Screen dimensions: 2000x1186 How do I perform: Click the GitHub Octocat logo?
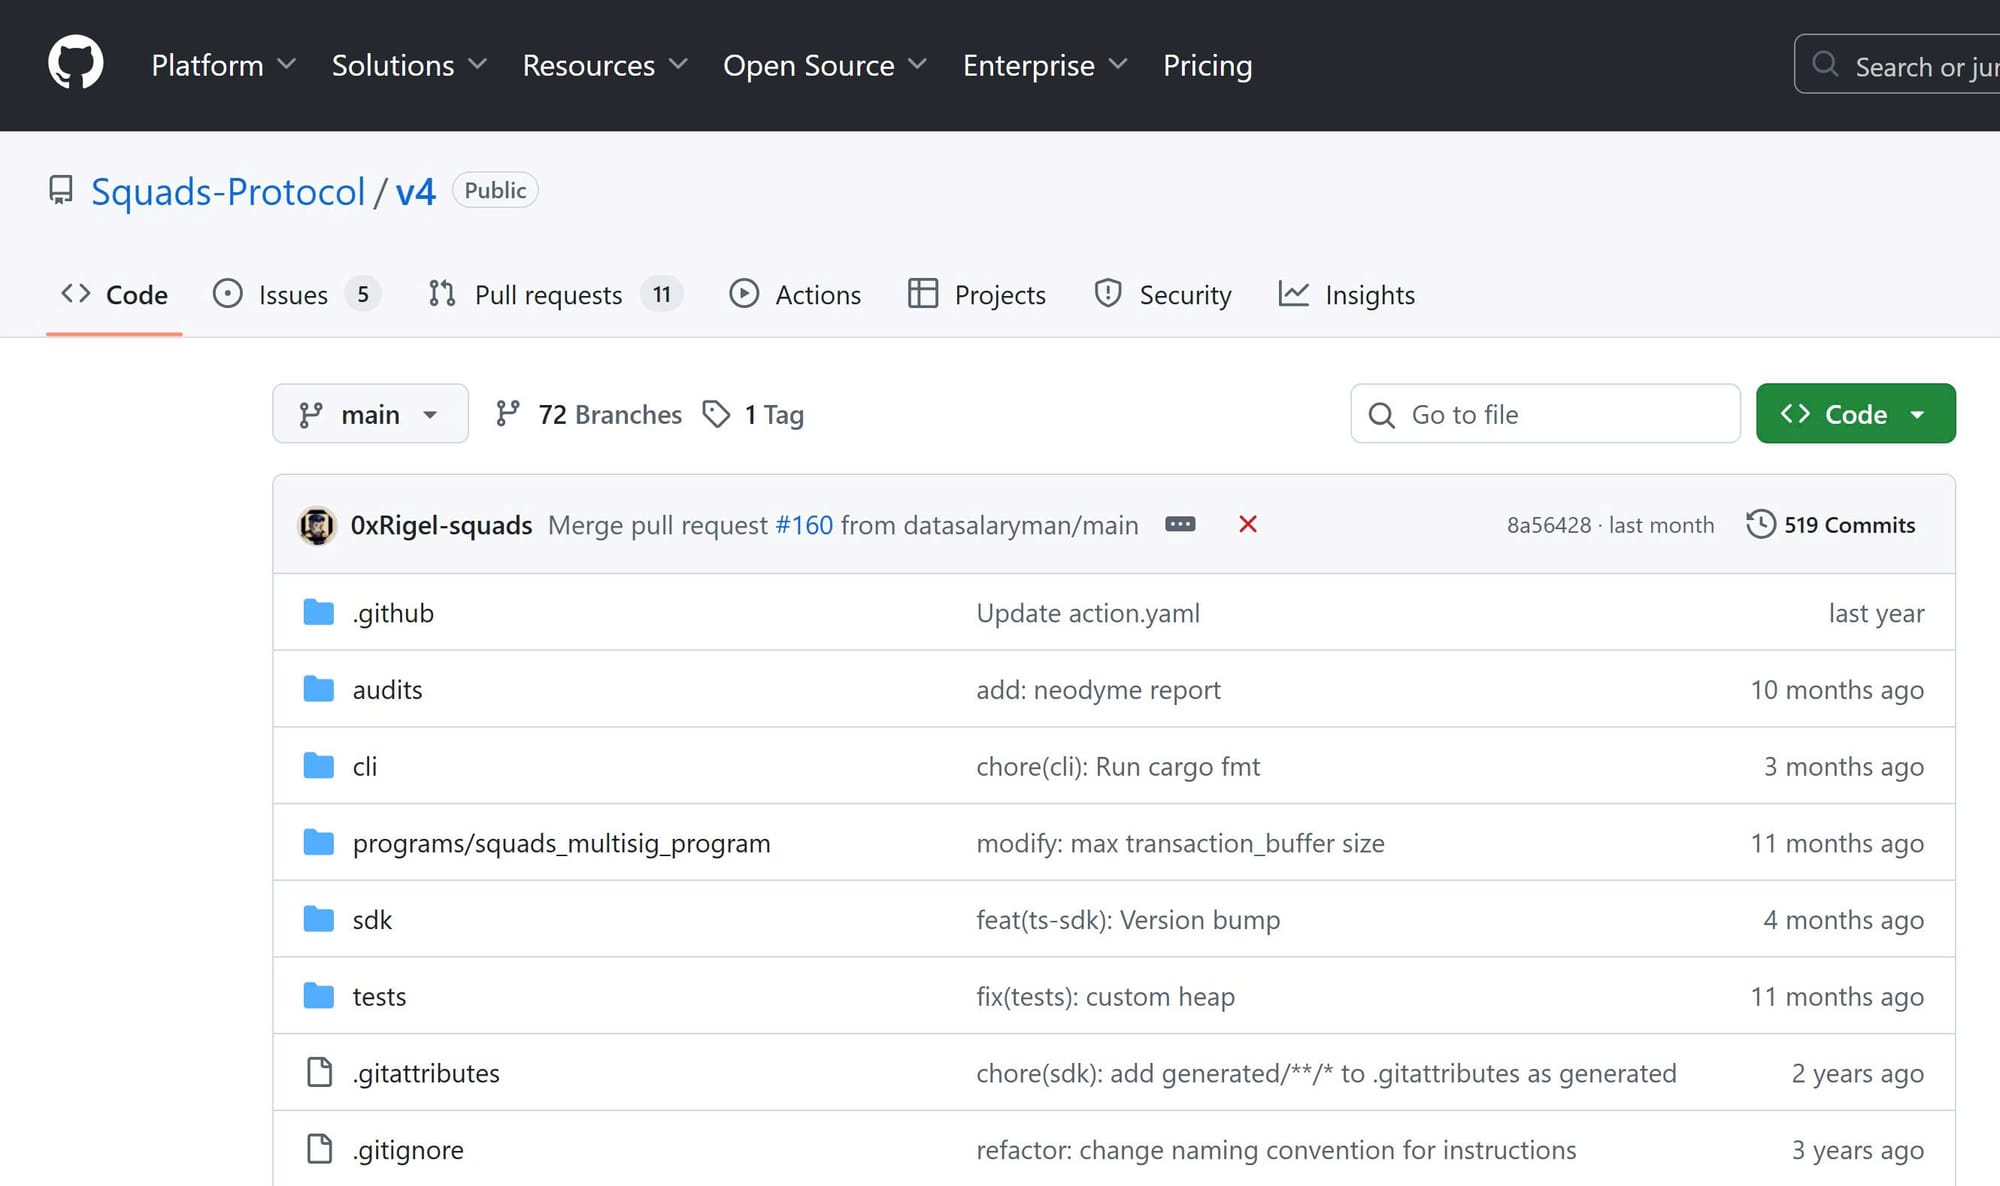pyautogui.click(x=76, y=63)
